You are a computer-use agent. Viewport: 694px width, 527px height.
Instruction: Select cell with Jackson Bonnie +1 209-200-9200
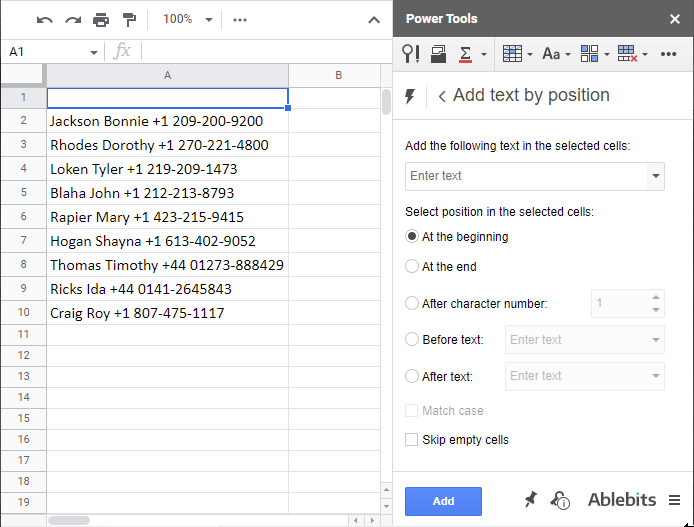coord(167,121)
